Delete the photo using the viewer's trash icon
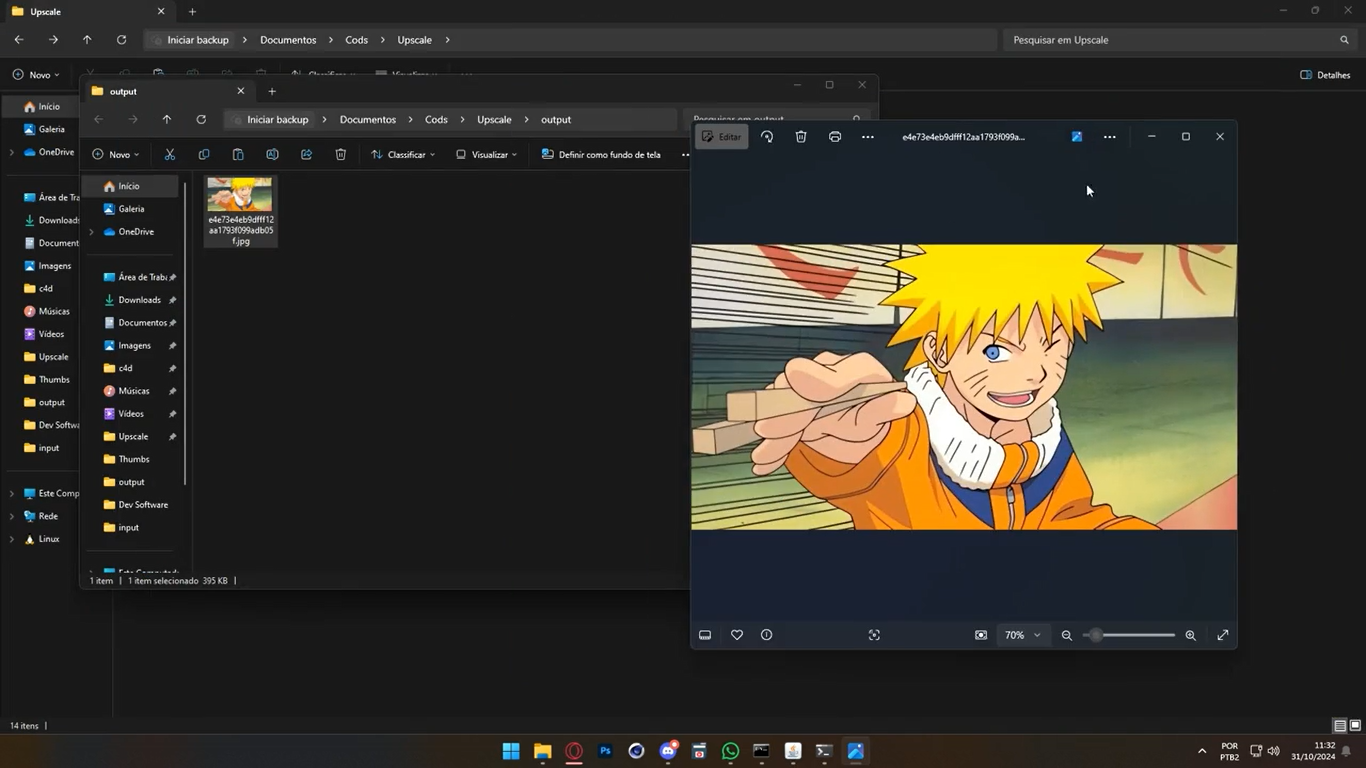 (801, 137)
